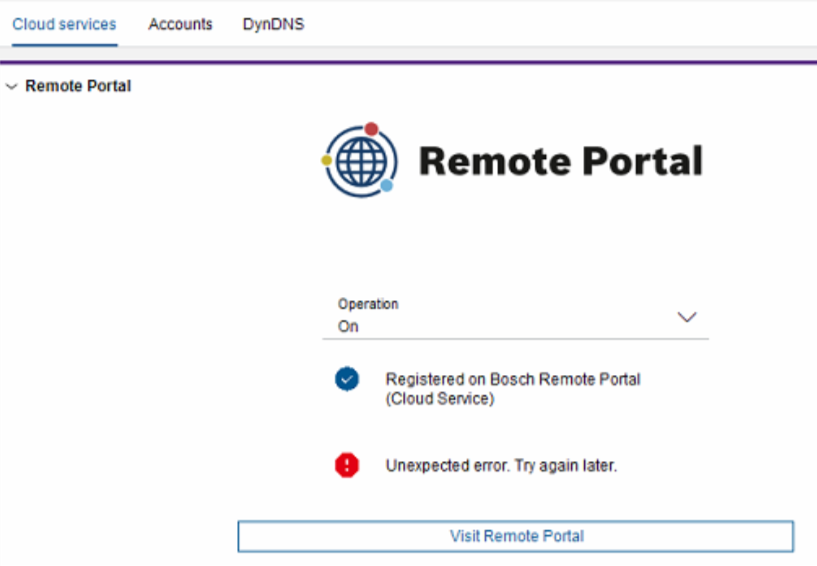Image resolution: width=817 pixels, height=566 pixels.
Task: Go to the DynDNS tab
Action: coord(273,24)
